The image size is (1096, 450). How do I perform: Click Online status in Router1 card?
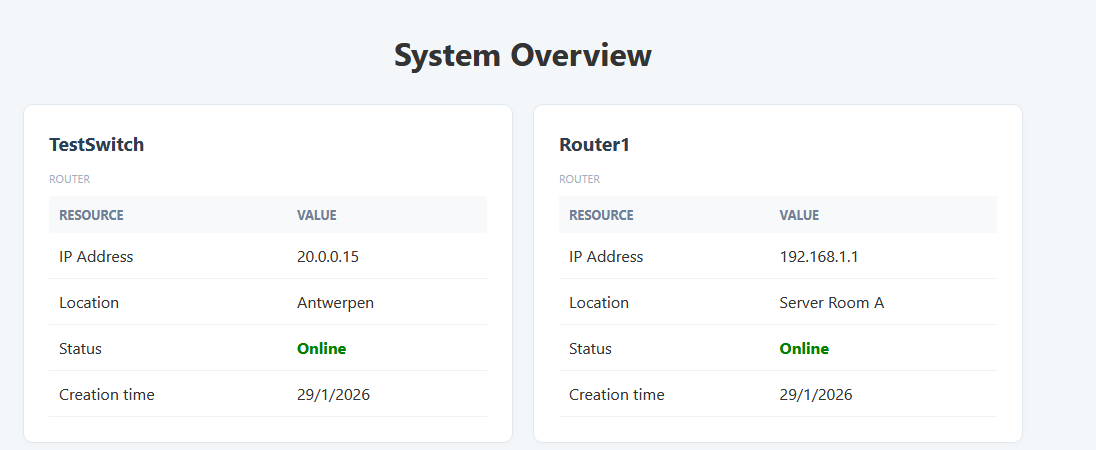(x=804, y=349)
